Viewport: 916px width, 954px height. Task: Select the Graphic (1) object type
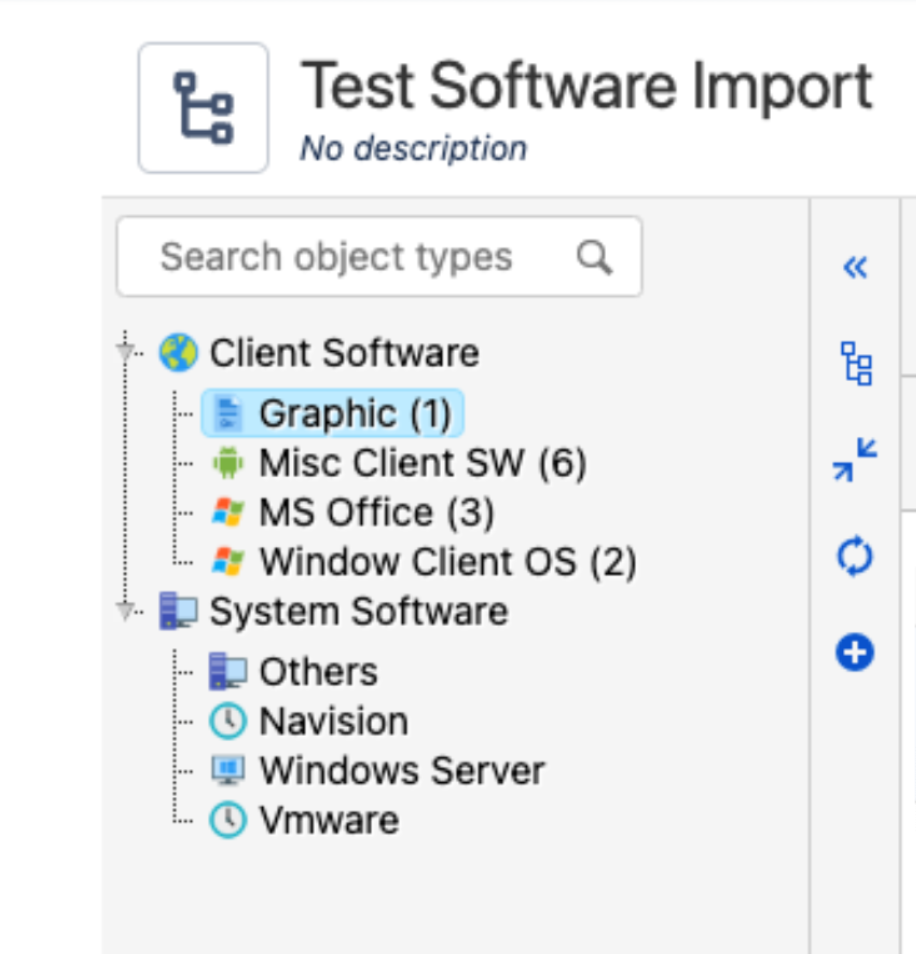pyautogui.click(x=333, y=413)
